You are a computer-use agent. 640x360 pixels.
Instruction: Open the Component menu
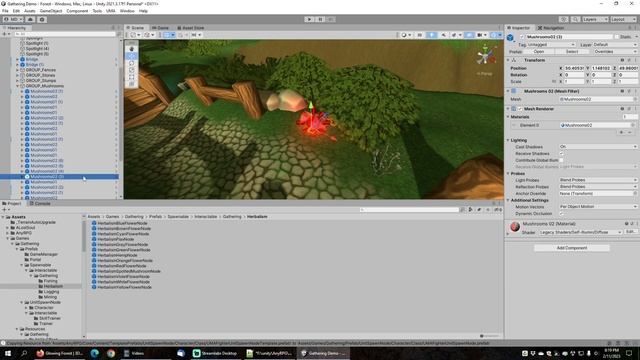[77, 11]
